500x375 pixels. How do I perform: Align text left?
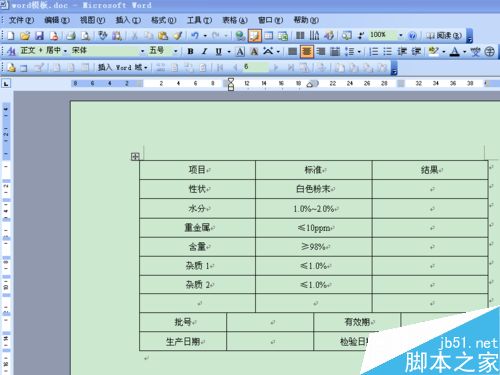(x=292, y=51)
